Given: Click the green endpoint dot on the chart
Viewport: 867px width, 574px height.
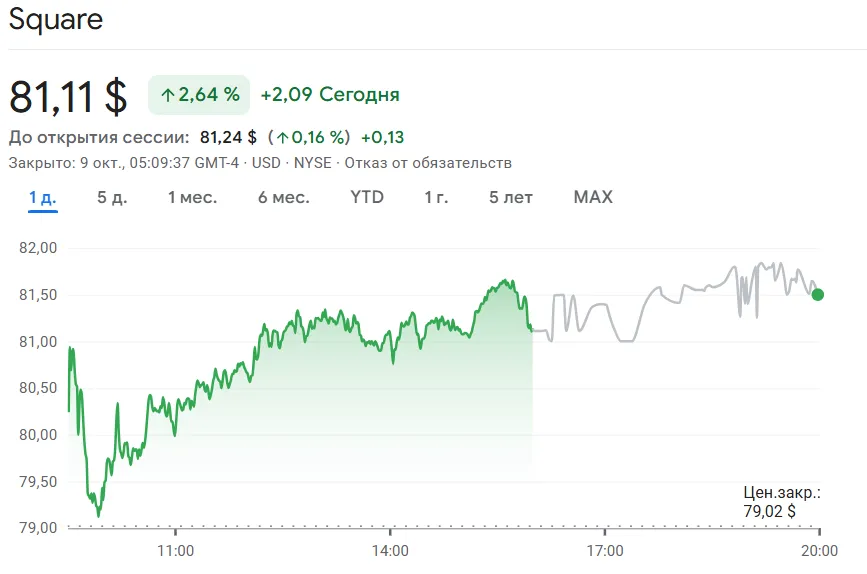Looking at the screenshot, I should click(818, 294).
